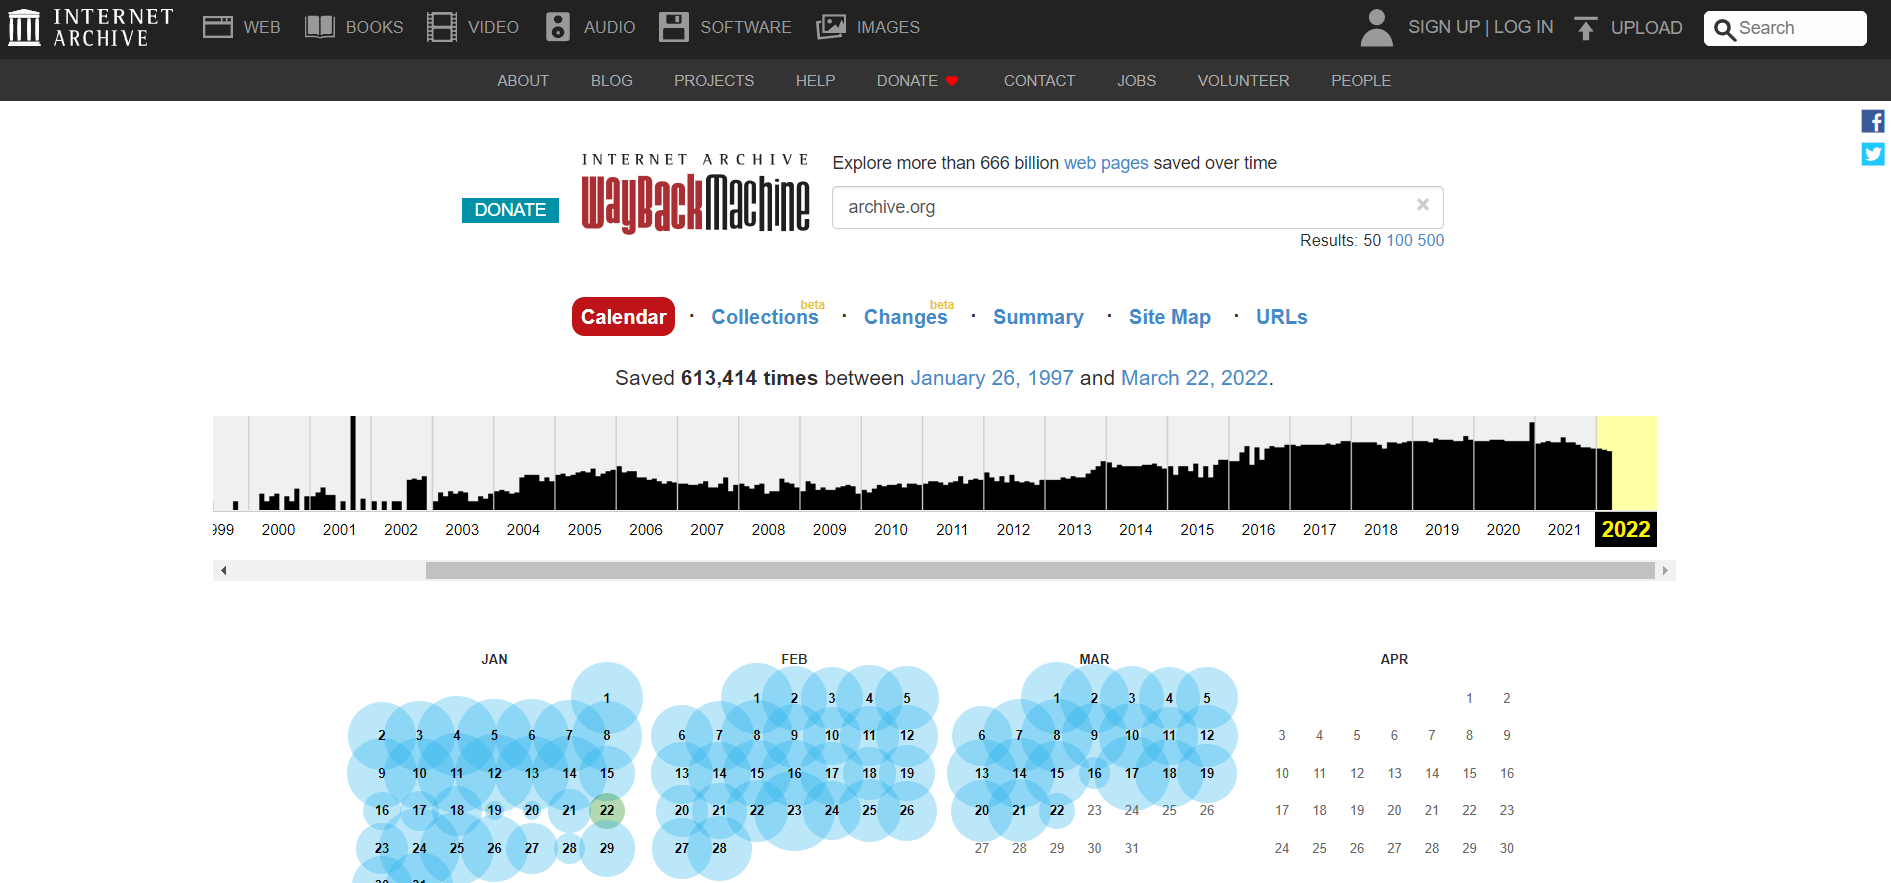Select the highlighted January 22 snapshot
The width and height of the screenshot is (1891, 883).
[x=607, y=811]
